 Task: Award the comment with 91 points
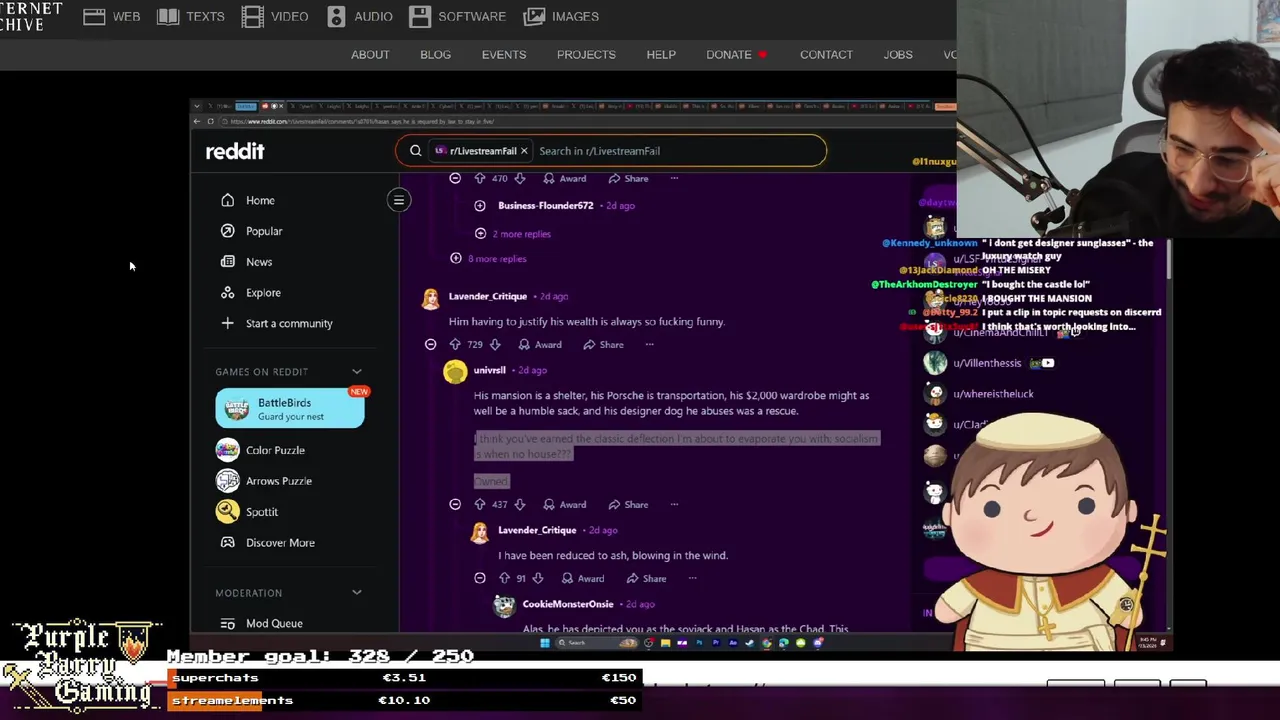coord(583,578)
